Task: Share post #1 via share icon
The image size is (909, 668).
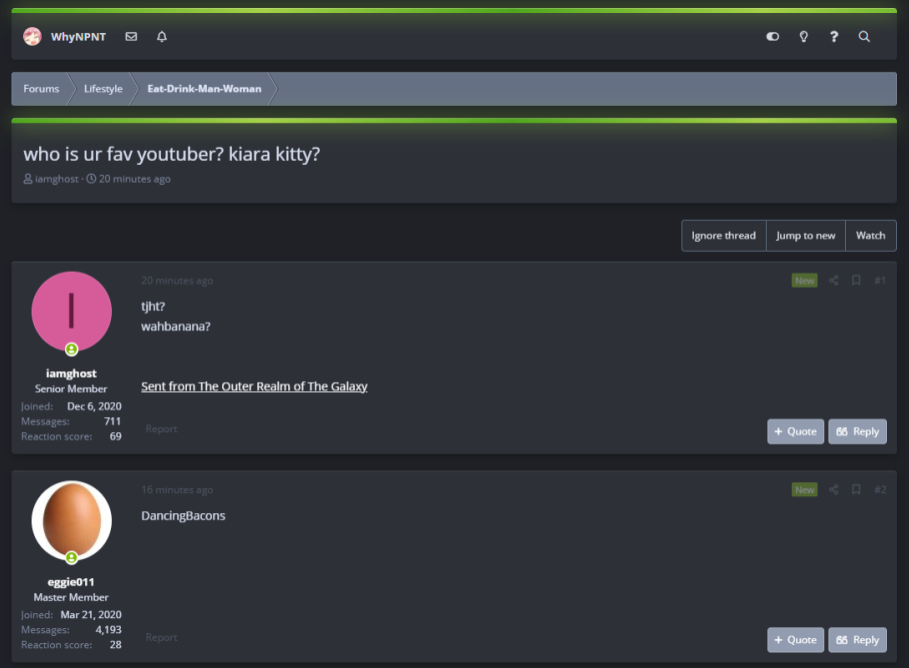Action: pos(834,281)
